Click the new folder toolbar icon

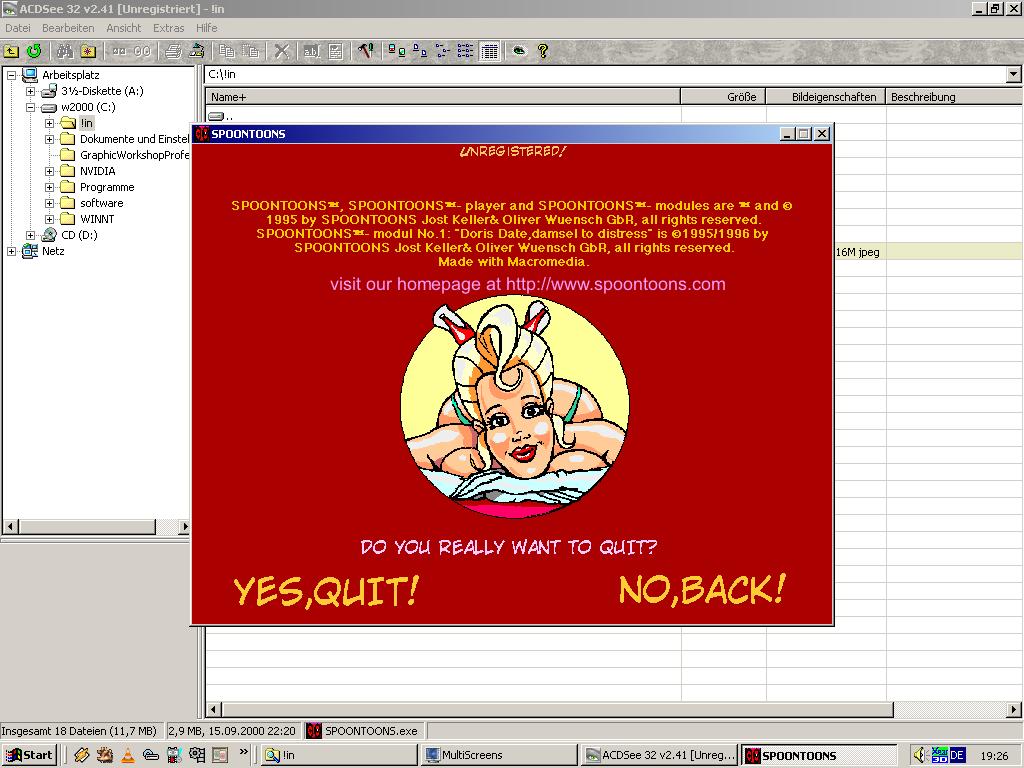pyautogui.click(x=88, y=51)
